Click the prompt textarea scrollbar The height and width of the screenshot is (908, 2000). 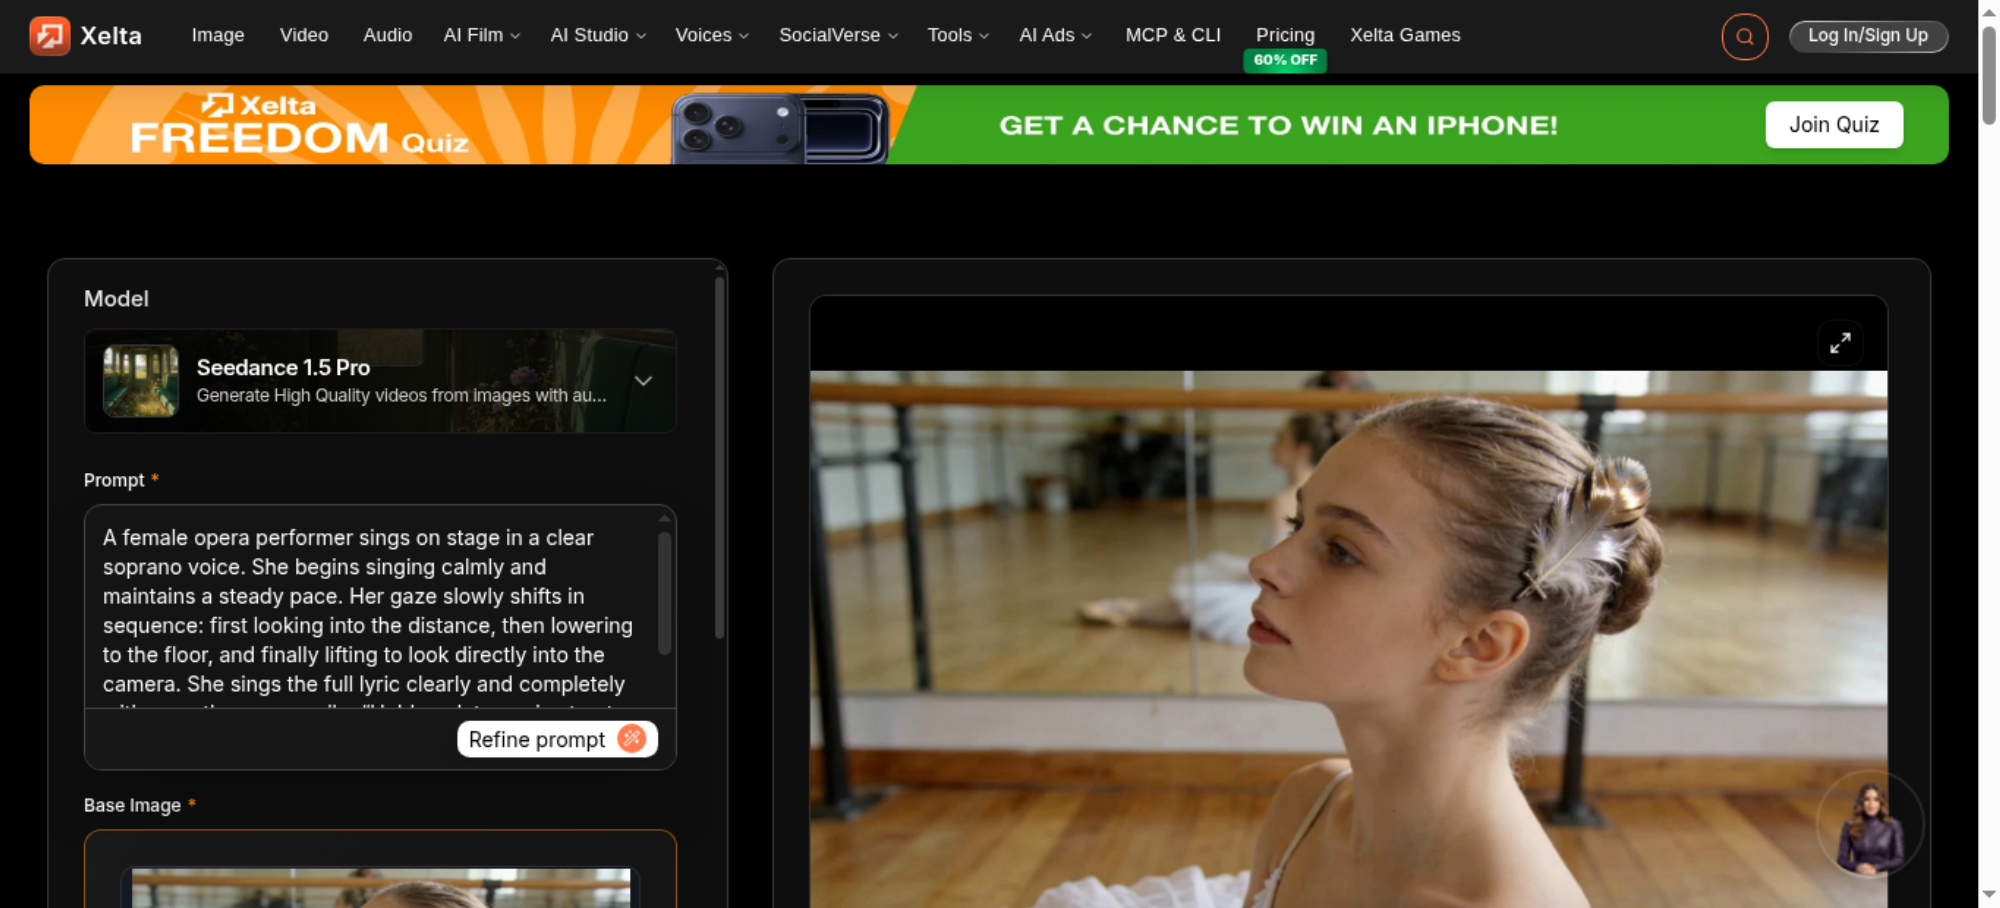point(664,594)
